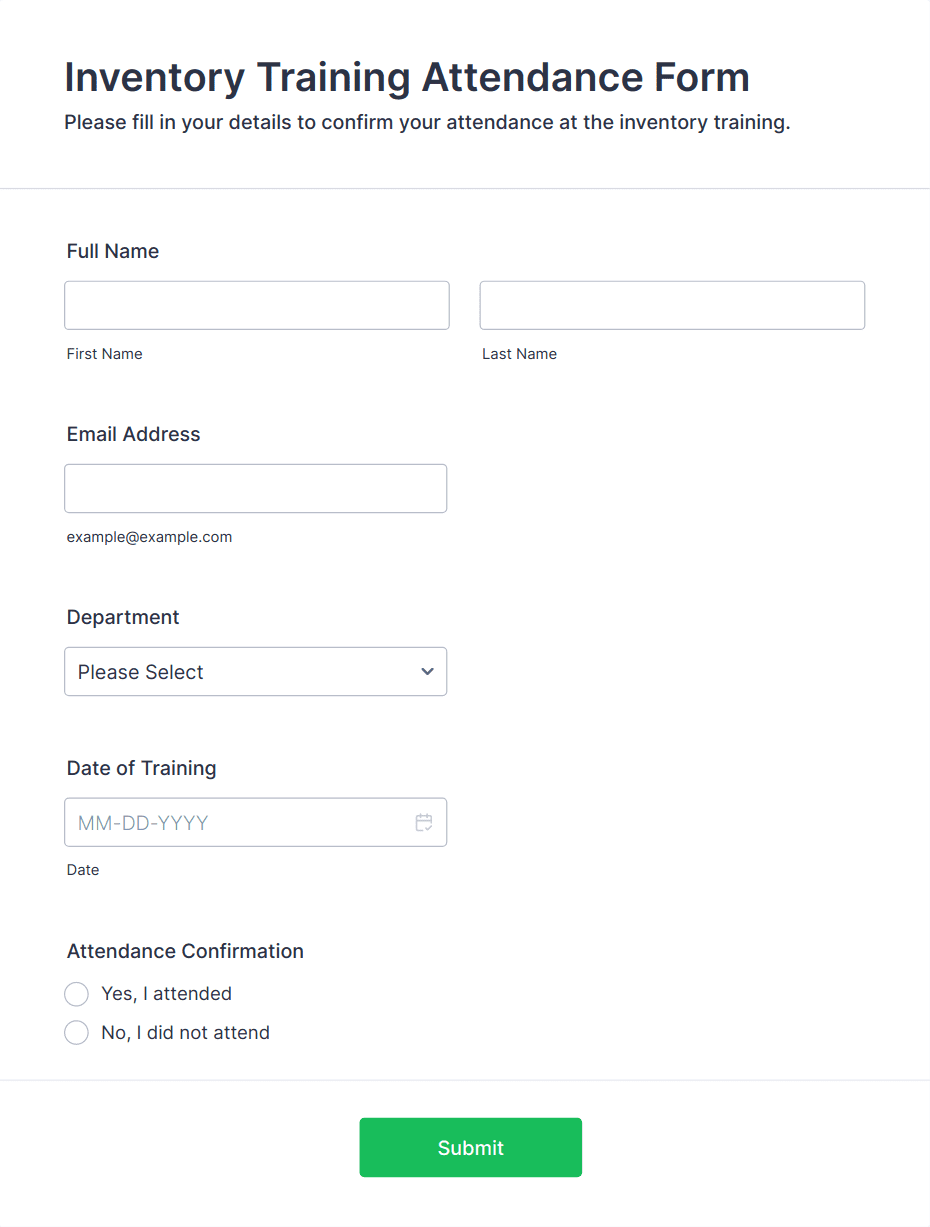Click into the Email Address field
930x1227 pixels.
(255, 489)
